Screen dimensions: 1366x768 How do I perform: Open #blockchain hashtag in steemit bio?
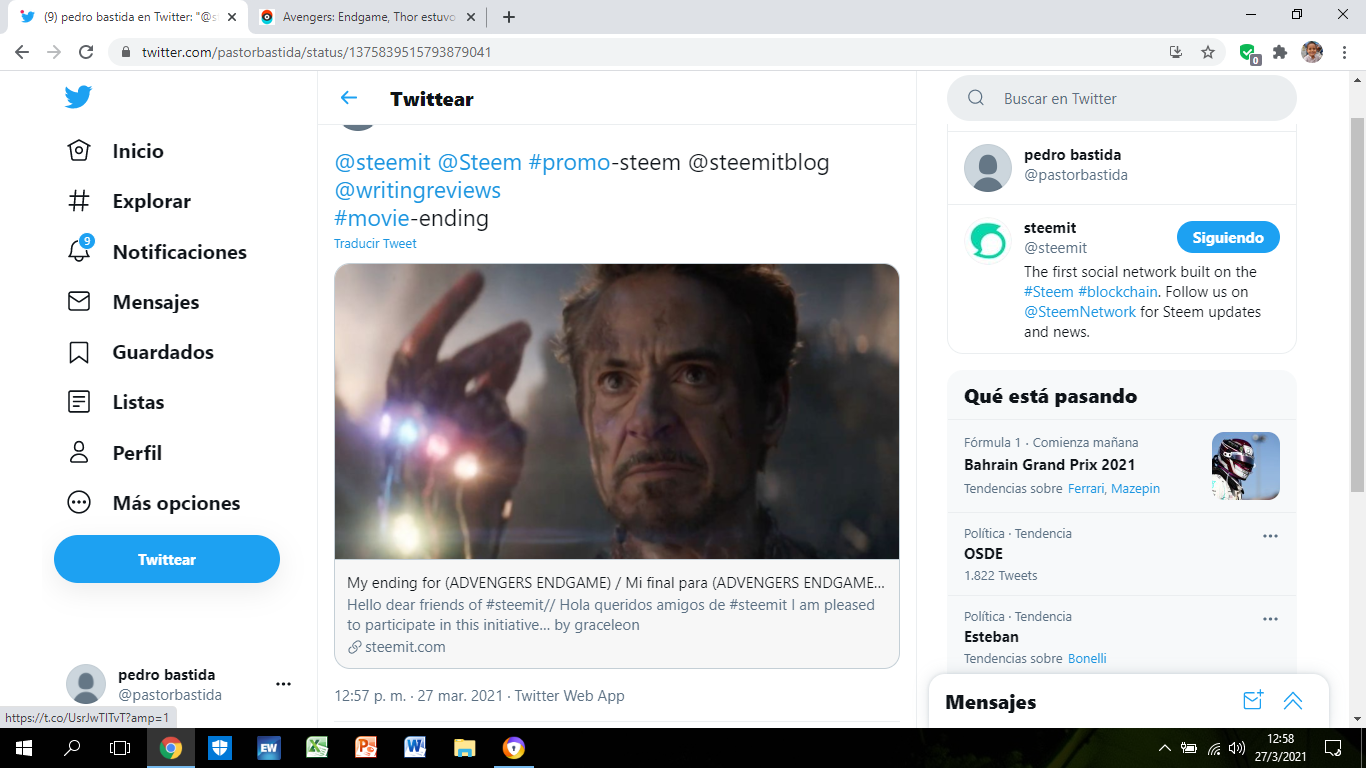[1117, 292]
